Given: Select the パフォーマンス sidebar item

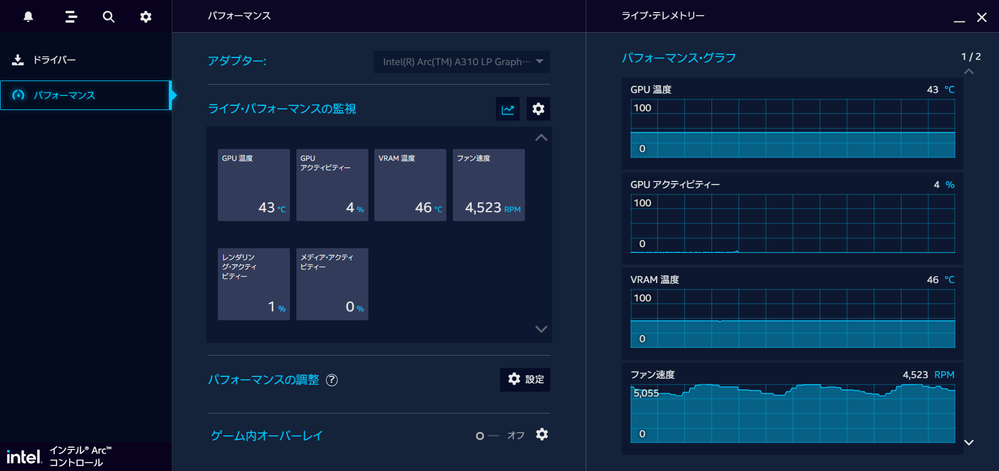Looking at the screenshot, I should tap(85, 95).
